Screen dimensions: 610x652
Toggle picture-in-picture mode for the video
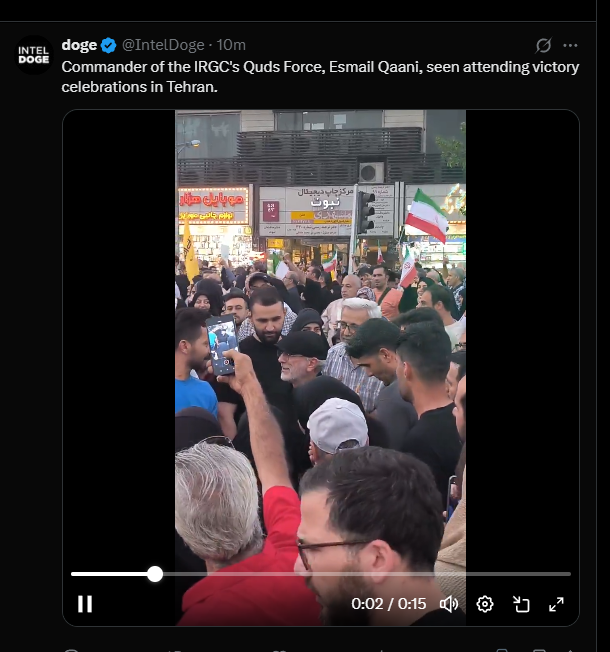(521, 604)
